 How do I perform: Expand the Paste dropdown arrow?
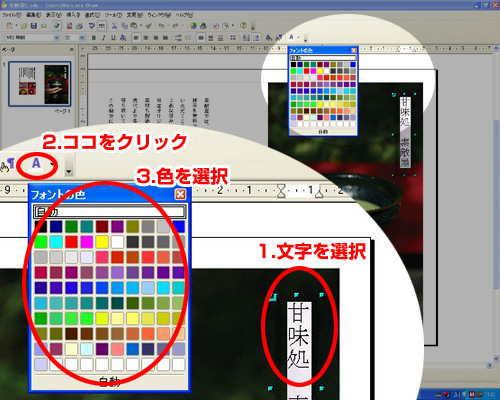[x=141, y=25]
